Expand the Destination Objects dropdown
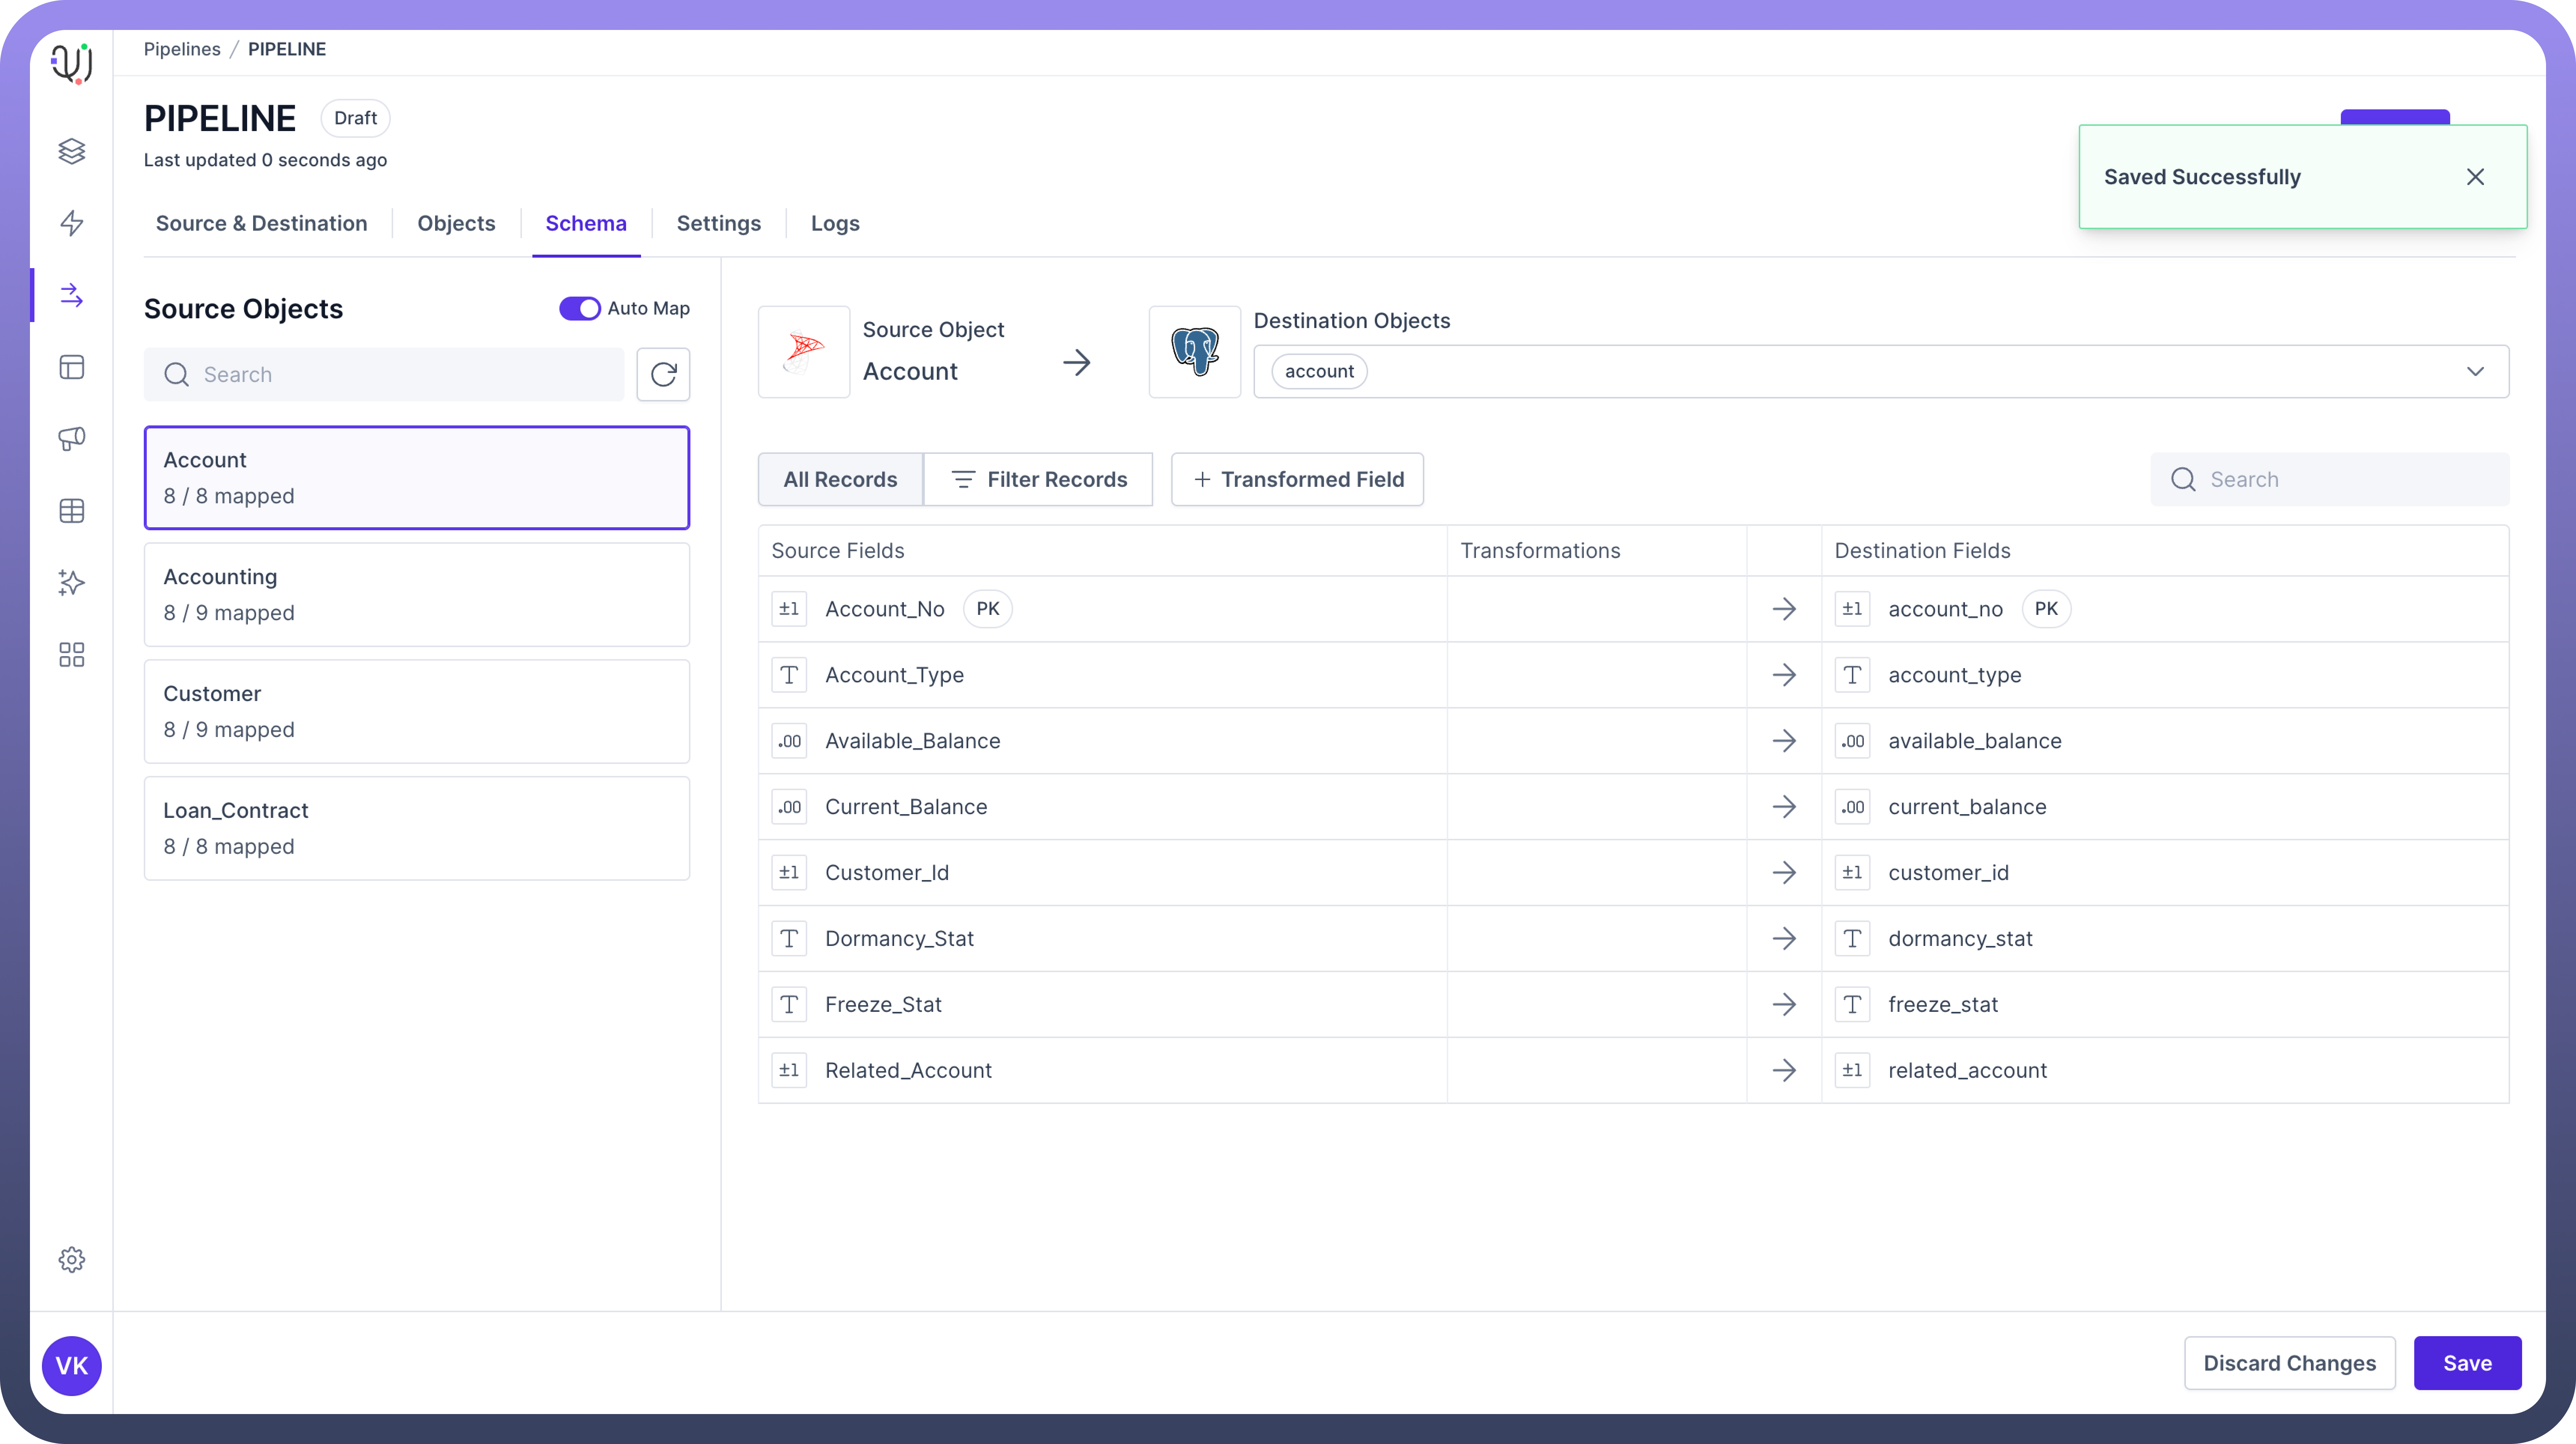This screenshot has width=2576, height=1444. (2474, 371)
